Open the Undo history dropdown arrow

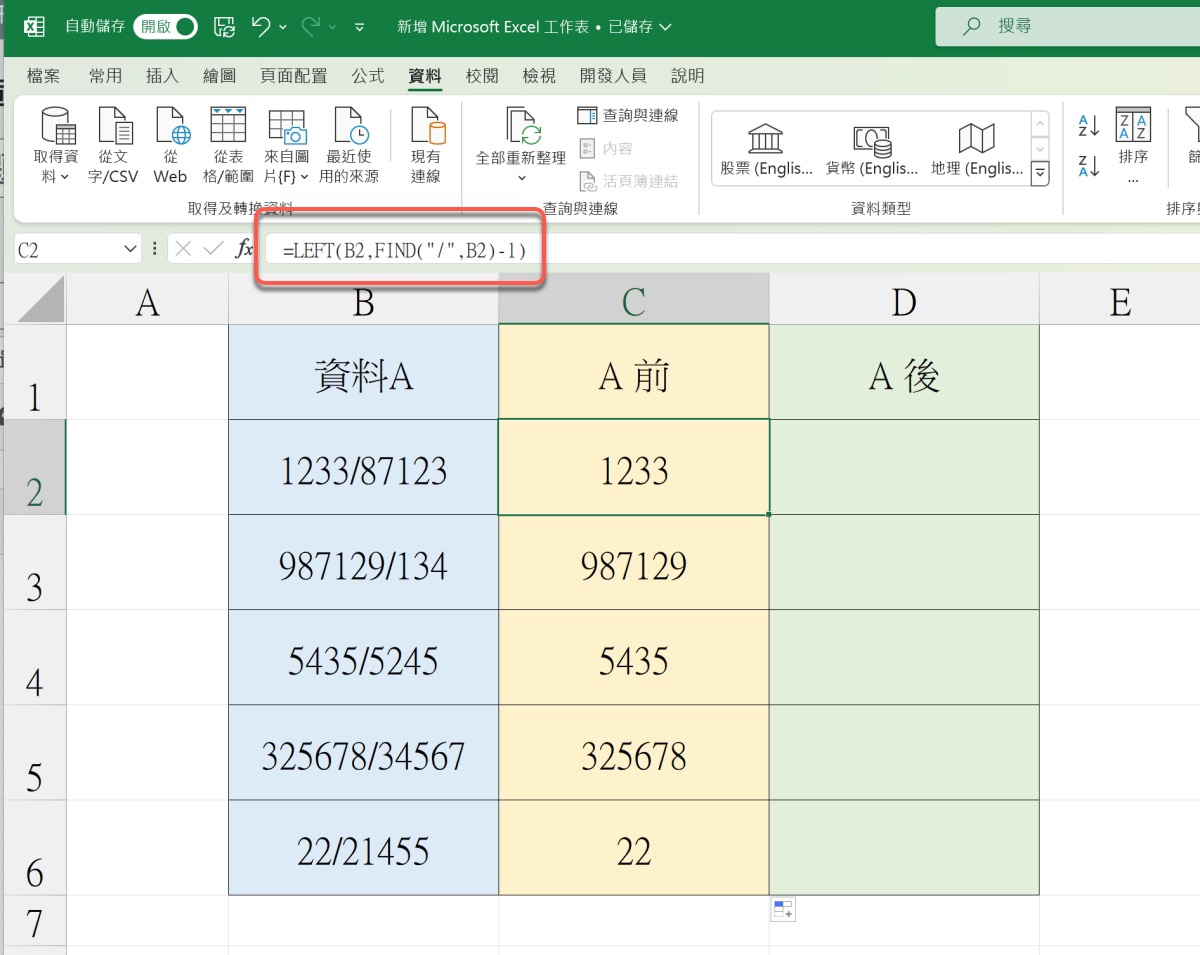click(x=284, y=27)
